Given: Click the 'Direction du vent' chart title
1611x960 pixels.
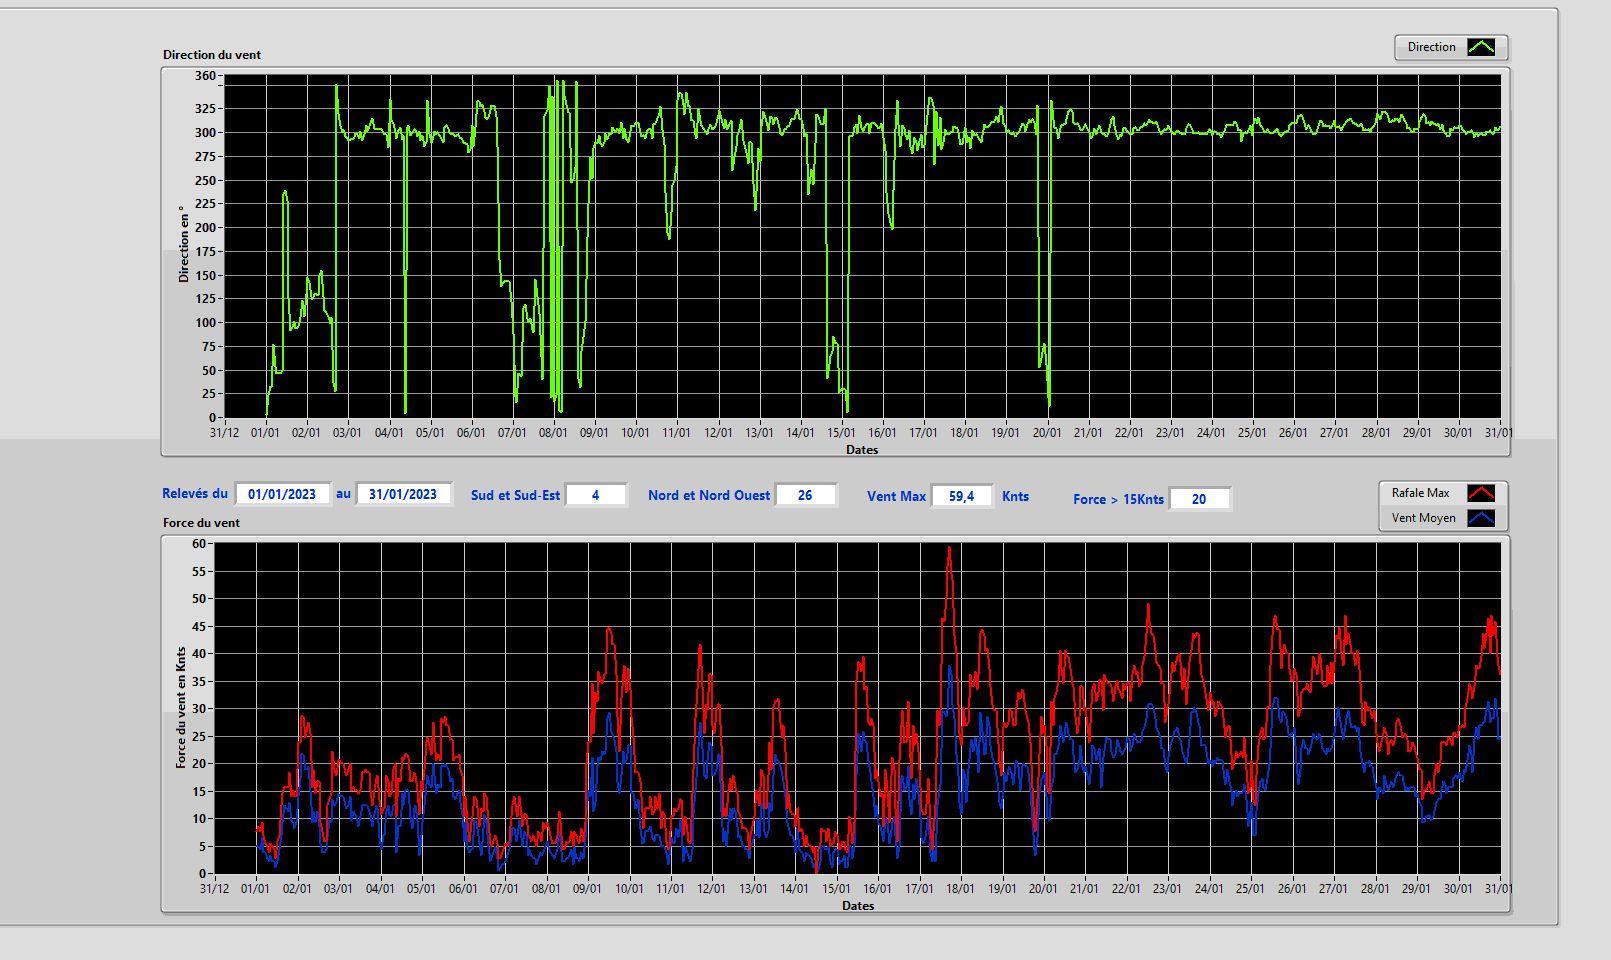Looking at the screenshot, I should 212,55.
